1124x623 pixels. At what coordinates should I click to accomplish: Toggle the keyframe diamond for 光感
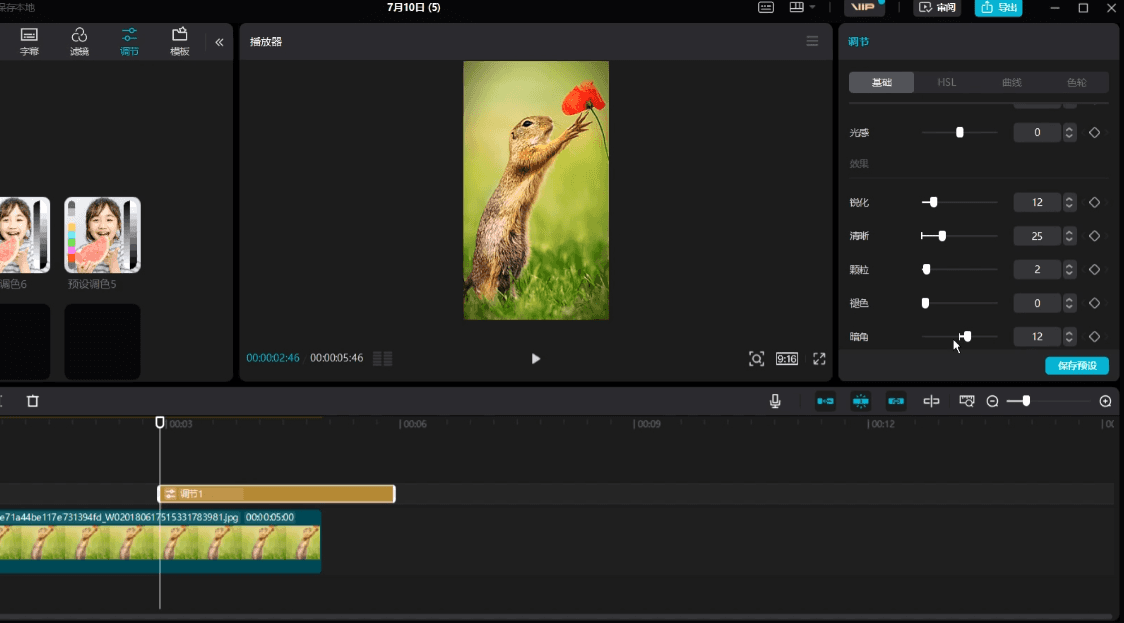[x=1094, y=133]
